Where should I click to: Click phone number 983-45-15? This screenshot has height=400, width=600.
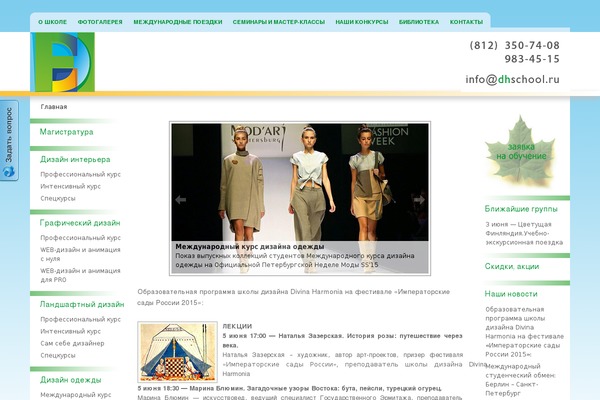[532, 59]
